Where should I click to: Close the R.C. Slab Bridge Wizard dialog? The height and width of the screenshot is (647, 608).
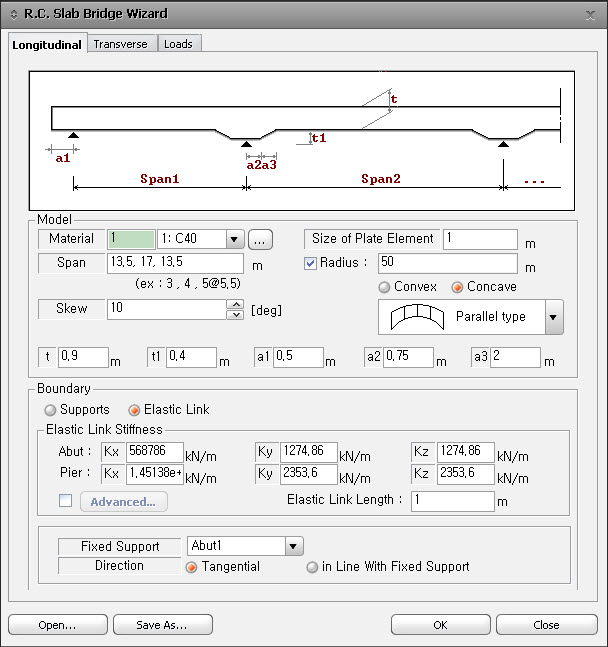[590, 14]
